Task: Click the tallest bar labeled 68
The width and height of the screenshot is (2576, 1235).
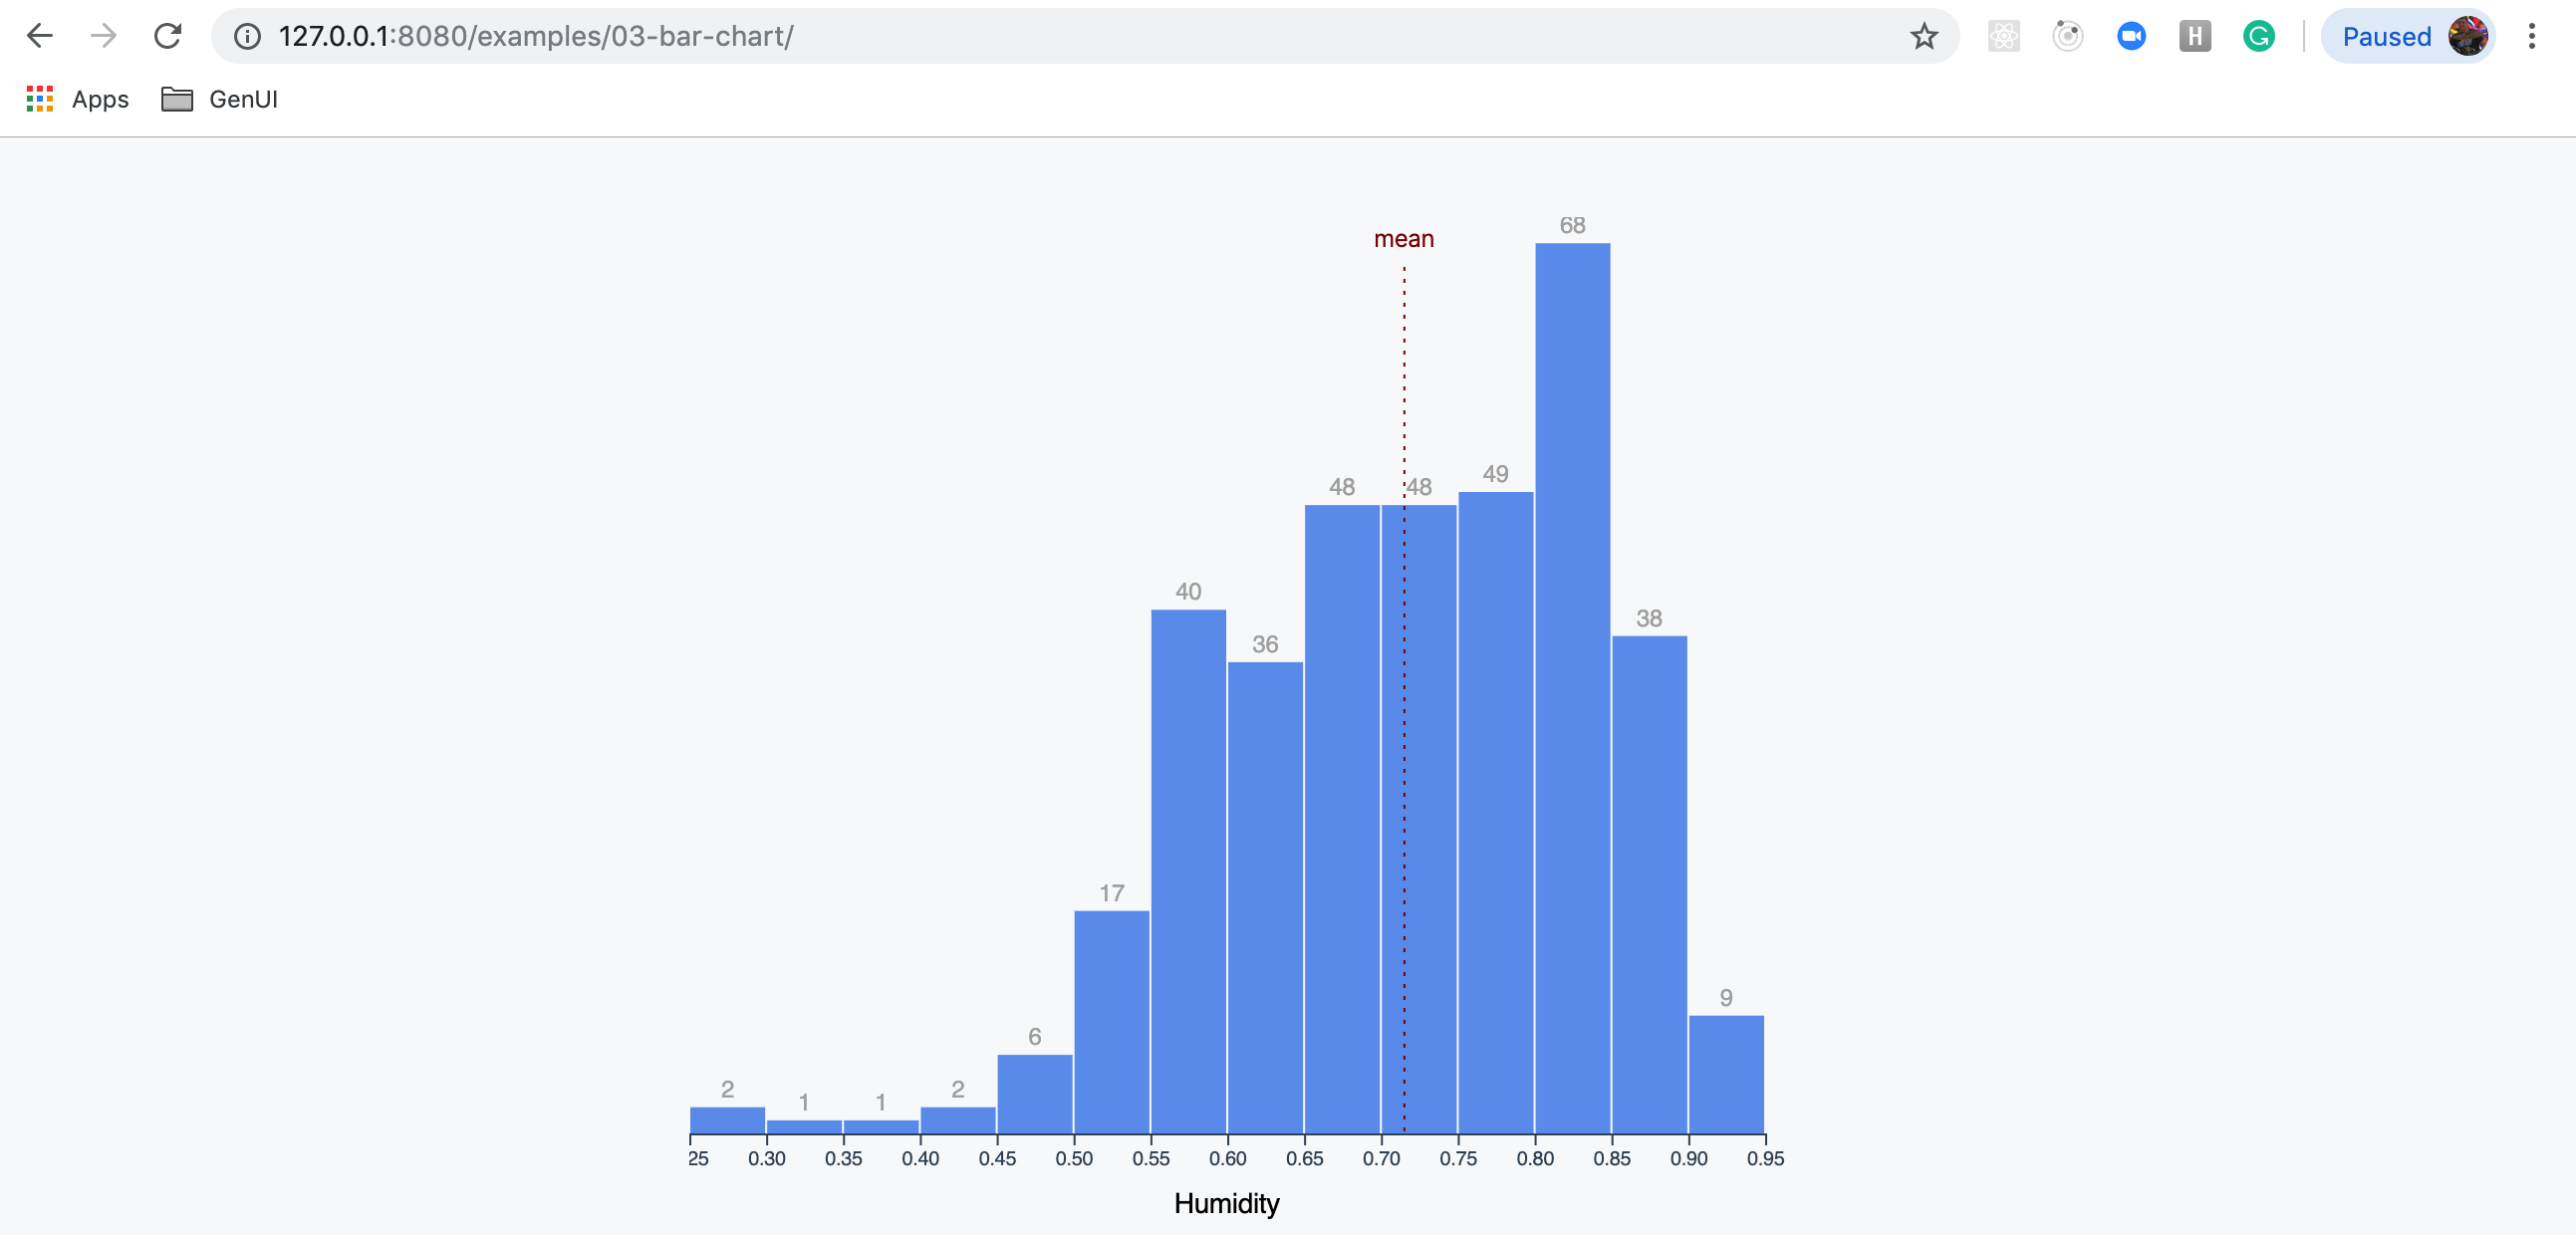Action: pos(1572,688)
